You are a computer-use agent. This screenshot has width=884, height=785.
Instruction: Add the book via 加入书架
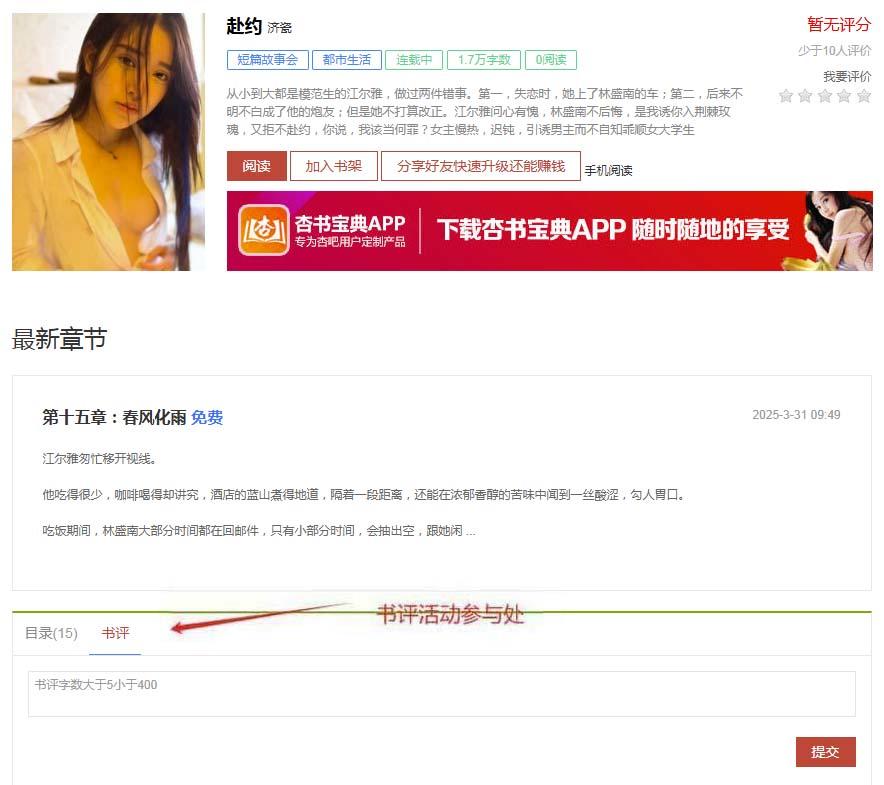pyautogui.click(x=333, y=166)
